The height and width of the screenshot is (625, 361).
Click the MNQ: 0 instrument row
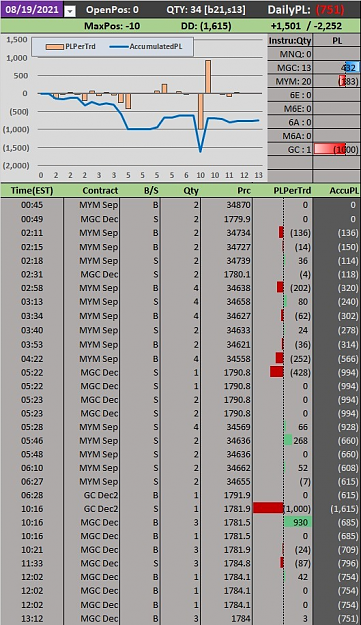point(290,54)
